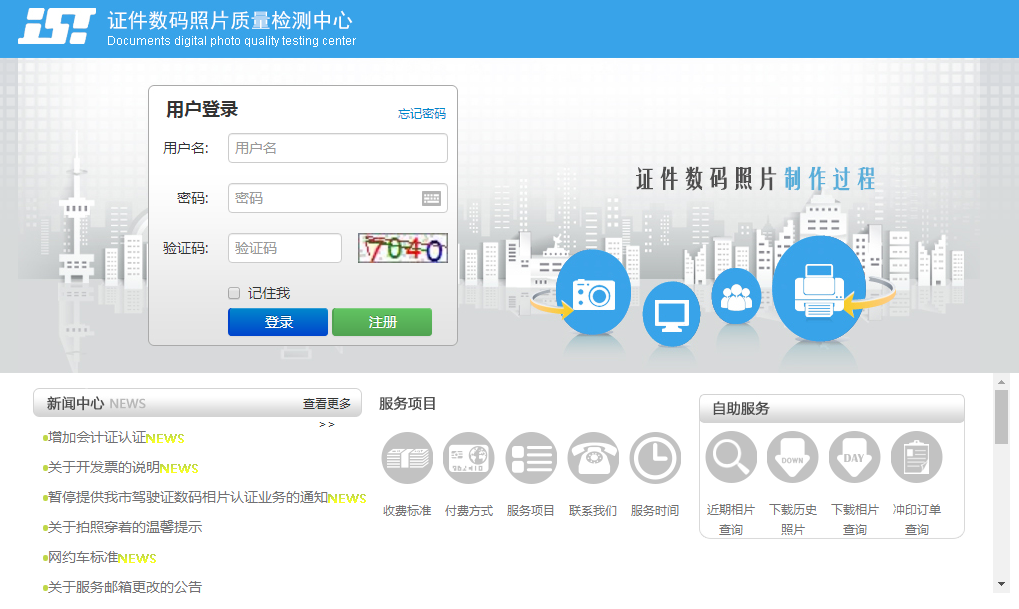Open the 近期相片查询 magnifier icon
The image size is (1019, 609).
(x=731, y=457)
